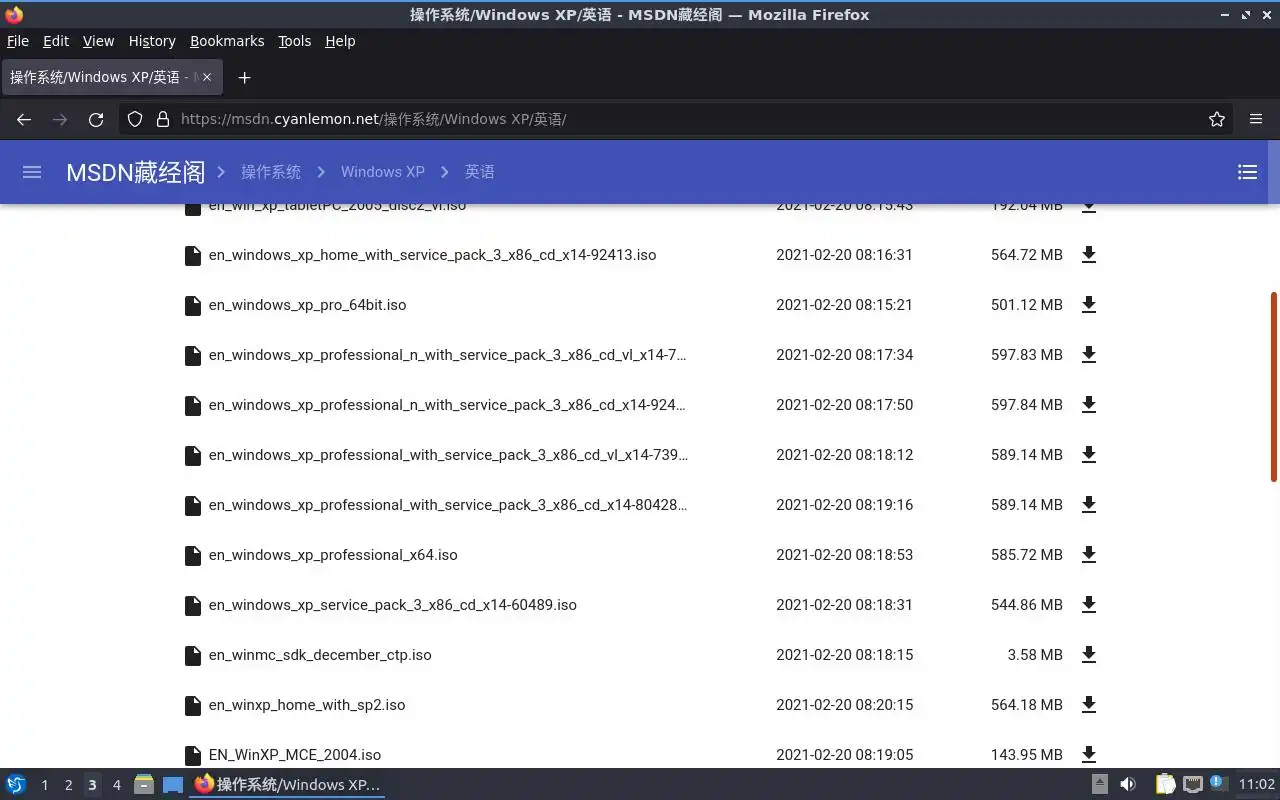Open en_windows_xp_pro_64bit.iso file name
This screenshot has height=800, width=1280.
coord(307,305)
